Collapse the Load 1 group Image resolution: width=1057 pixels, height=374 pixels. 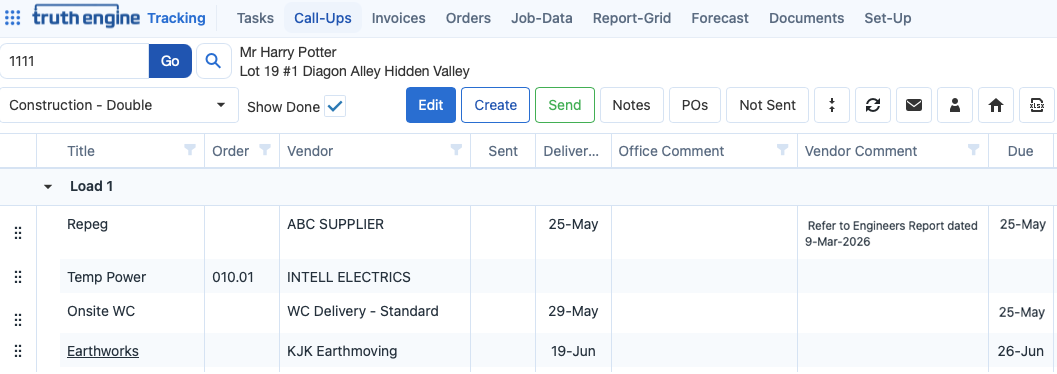[x=48, y=187]
